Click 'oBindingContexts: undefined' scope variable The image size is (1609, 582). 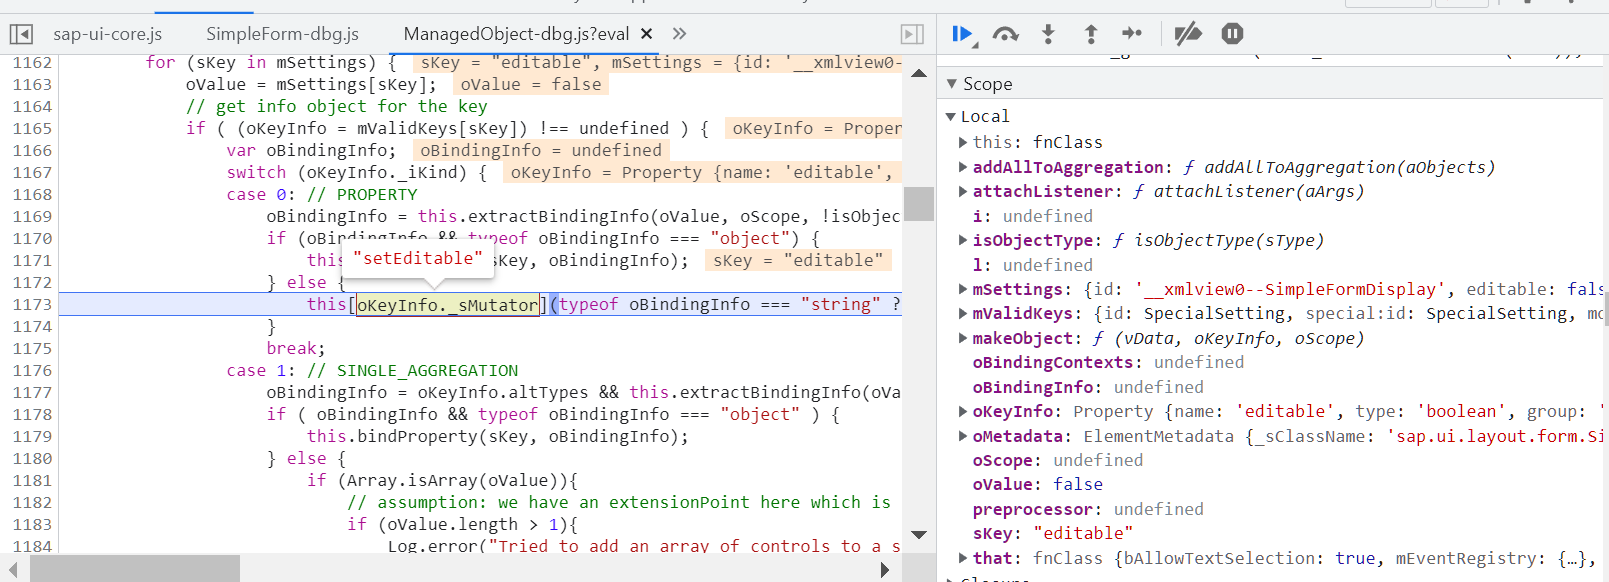click(x=1108, y=362)
